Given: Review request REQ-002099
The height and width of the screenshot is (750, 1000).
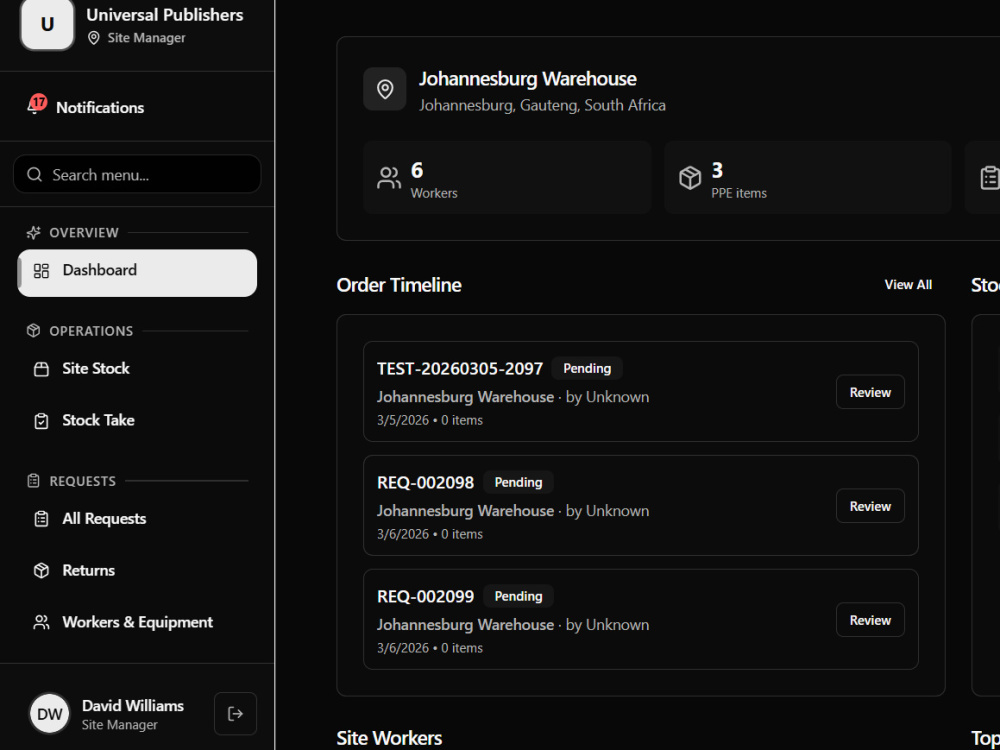Looking at the screenshot, I should [x=870, y=620].
